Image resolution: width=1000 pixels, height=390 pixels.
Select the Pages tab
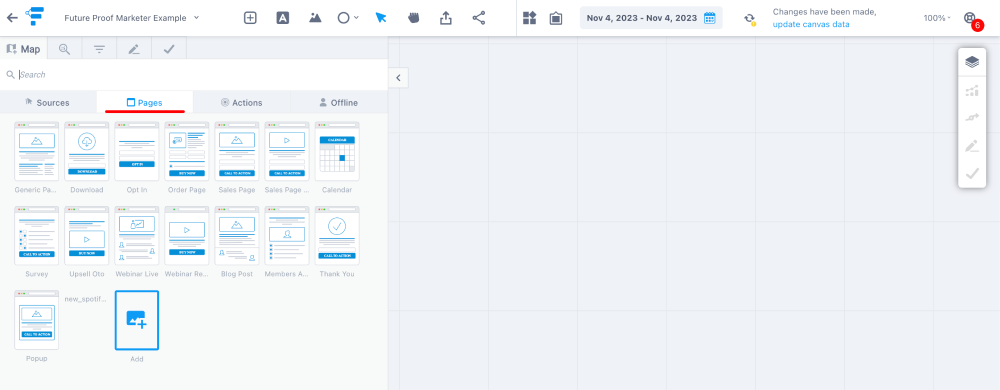click(145, 103)
